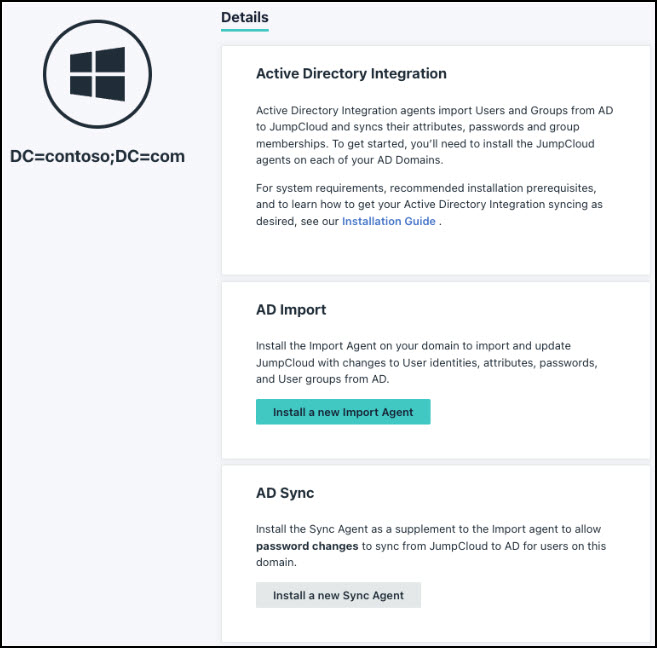Select the DC=contoso;DC=com domain name
657x648 pixels.
coord(97,157)
